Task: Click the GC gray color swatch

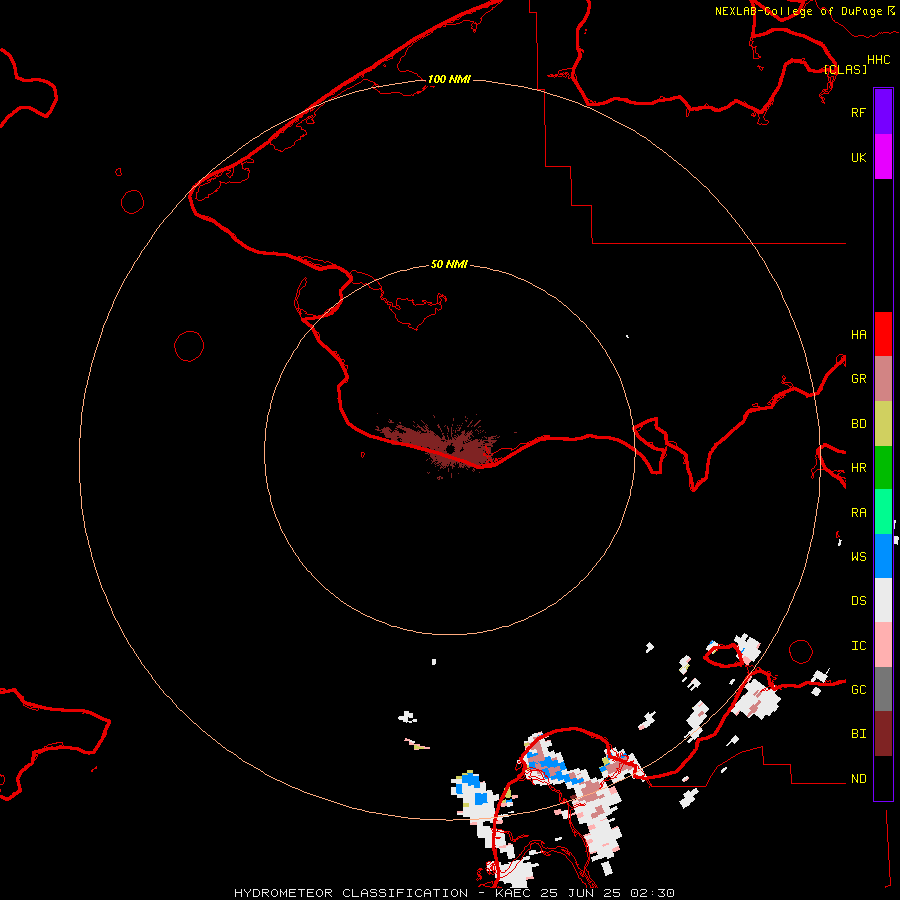Action: click(x=883, y=689)
